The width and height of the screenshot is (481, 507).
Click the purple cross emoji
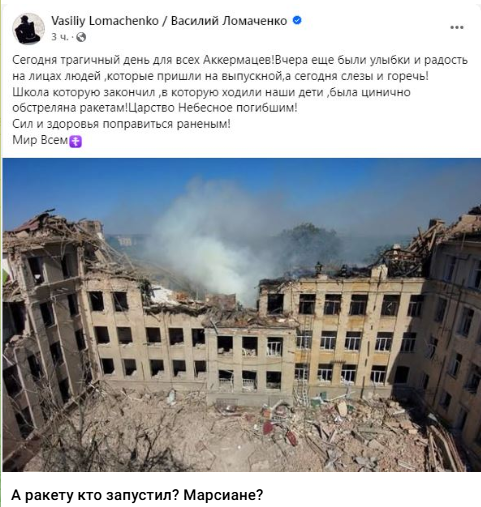pyautogui.click(x=76, y=141)
